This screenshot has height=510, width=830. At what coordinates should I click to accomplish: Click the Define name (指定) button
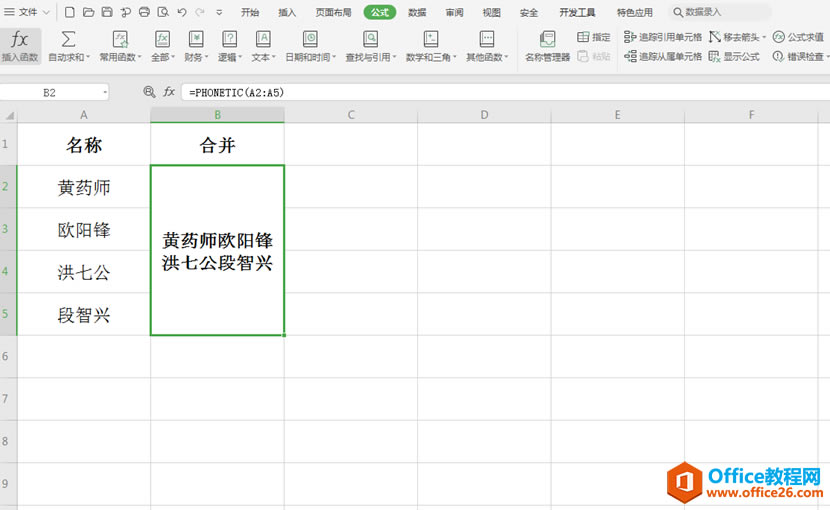coord(593,37)
